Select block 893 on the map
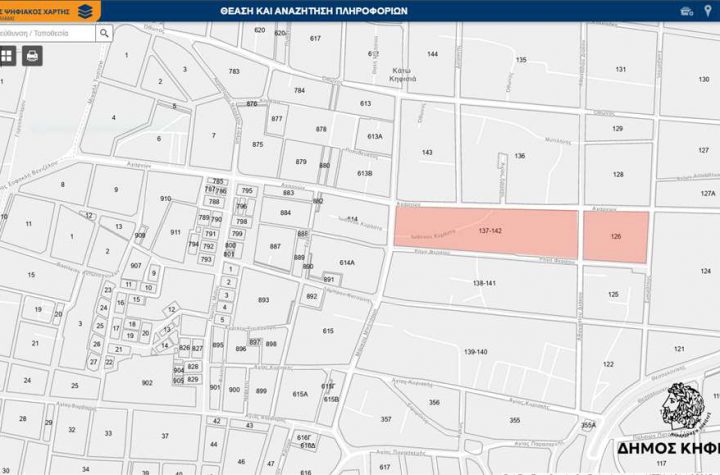Image resolution: width=720 pixels, height=475 pixels. click(263, 300)
